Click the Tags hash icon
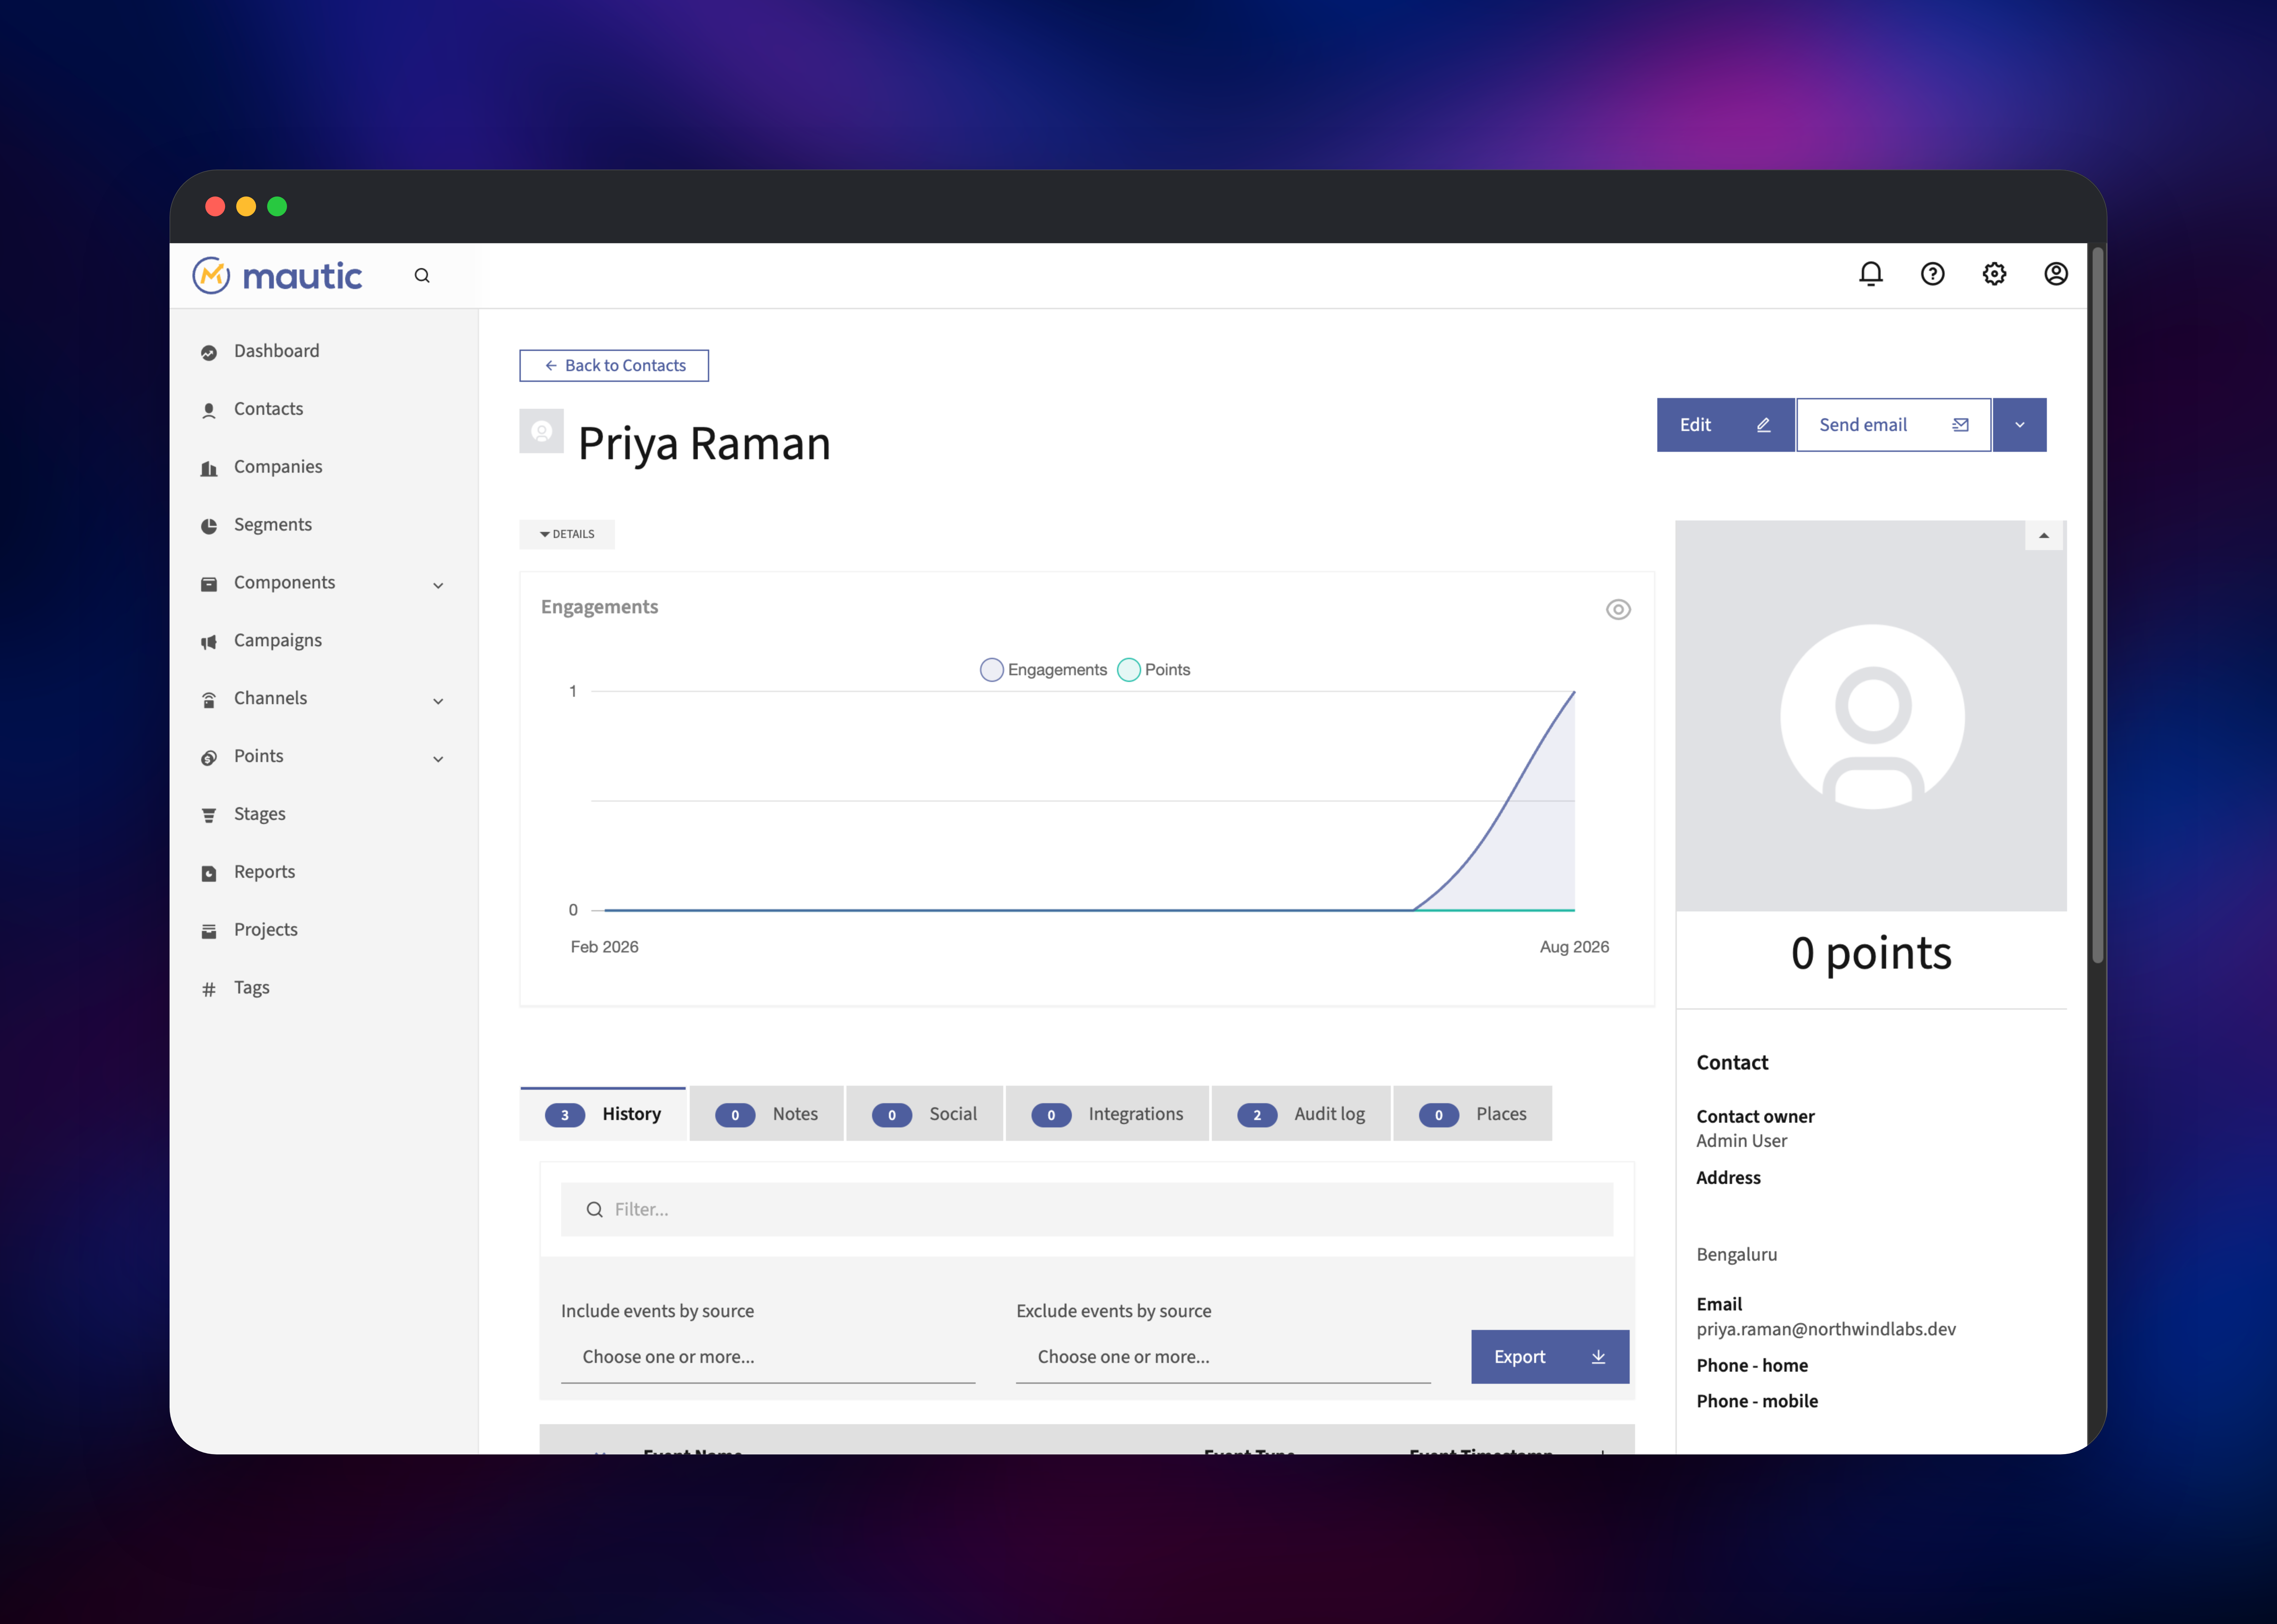This screenshot has width=2277, height=1624. click(x=209, y=990)
